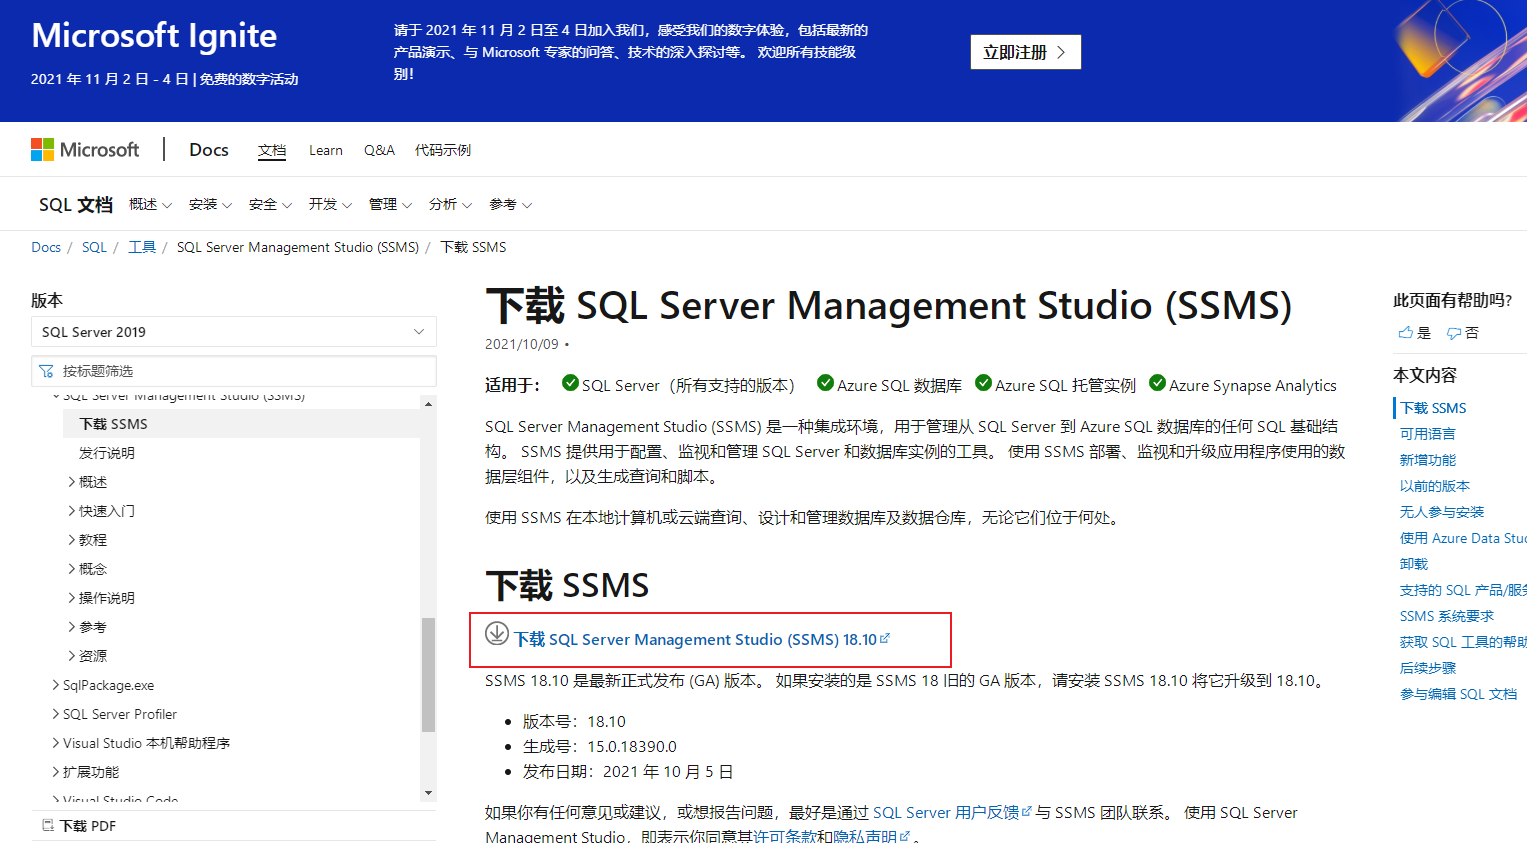The width and height of the screenshot is (1527, 843).
Task: Click the 立即注册 register button
Action: pyautogui.click(x=1025, y=52)
